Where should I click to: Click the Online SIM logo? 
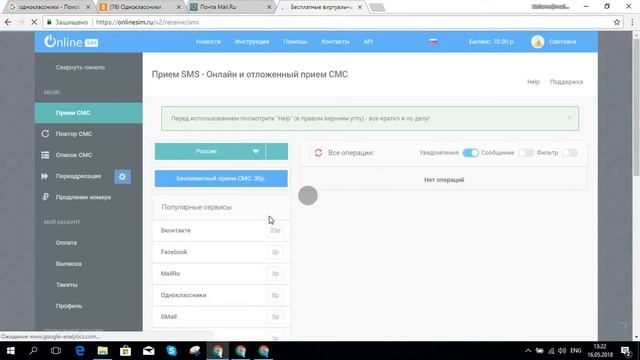click(x=71, y=42)
